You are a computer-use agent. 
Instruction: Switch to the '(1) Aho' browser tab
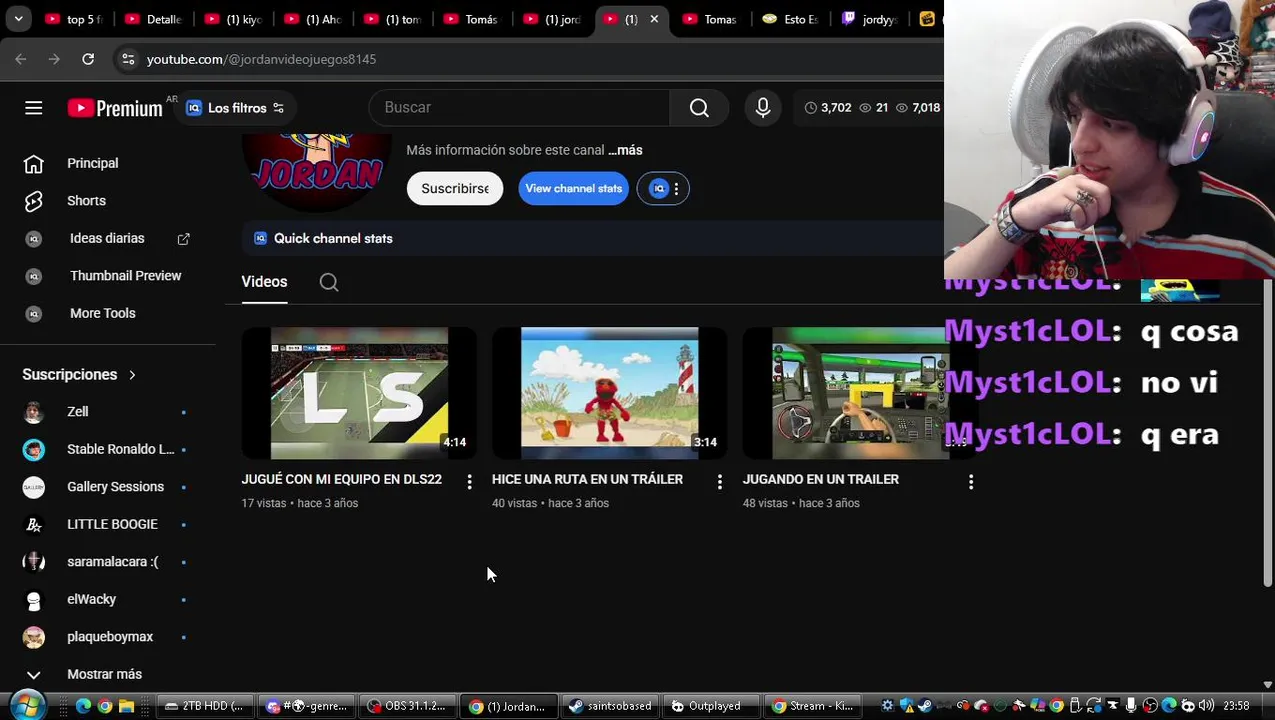[314, 19]
